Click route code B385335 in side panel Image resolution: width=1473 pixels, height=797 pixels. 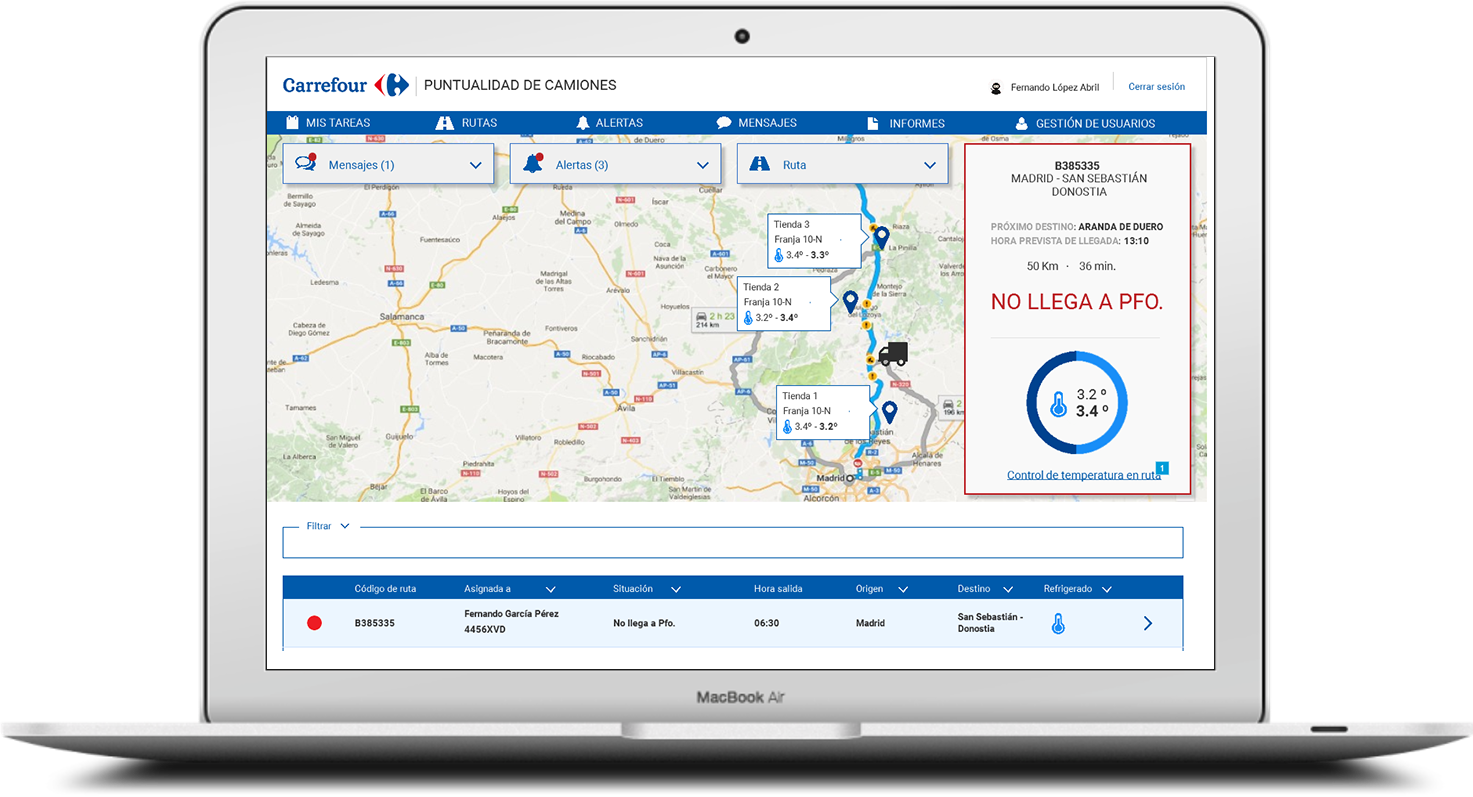coord(1077,166)
